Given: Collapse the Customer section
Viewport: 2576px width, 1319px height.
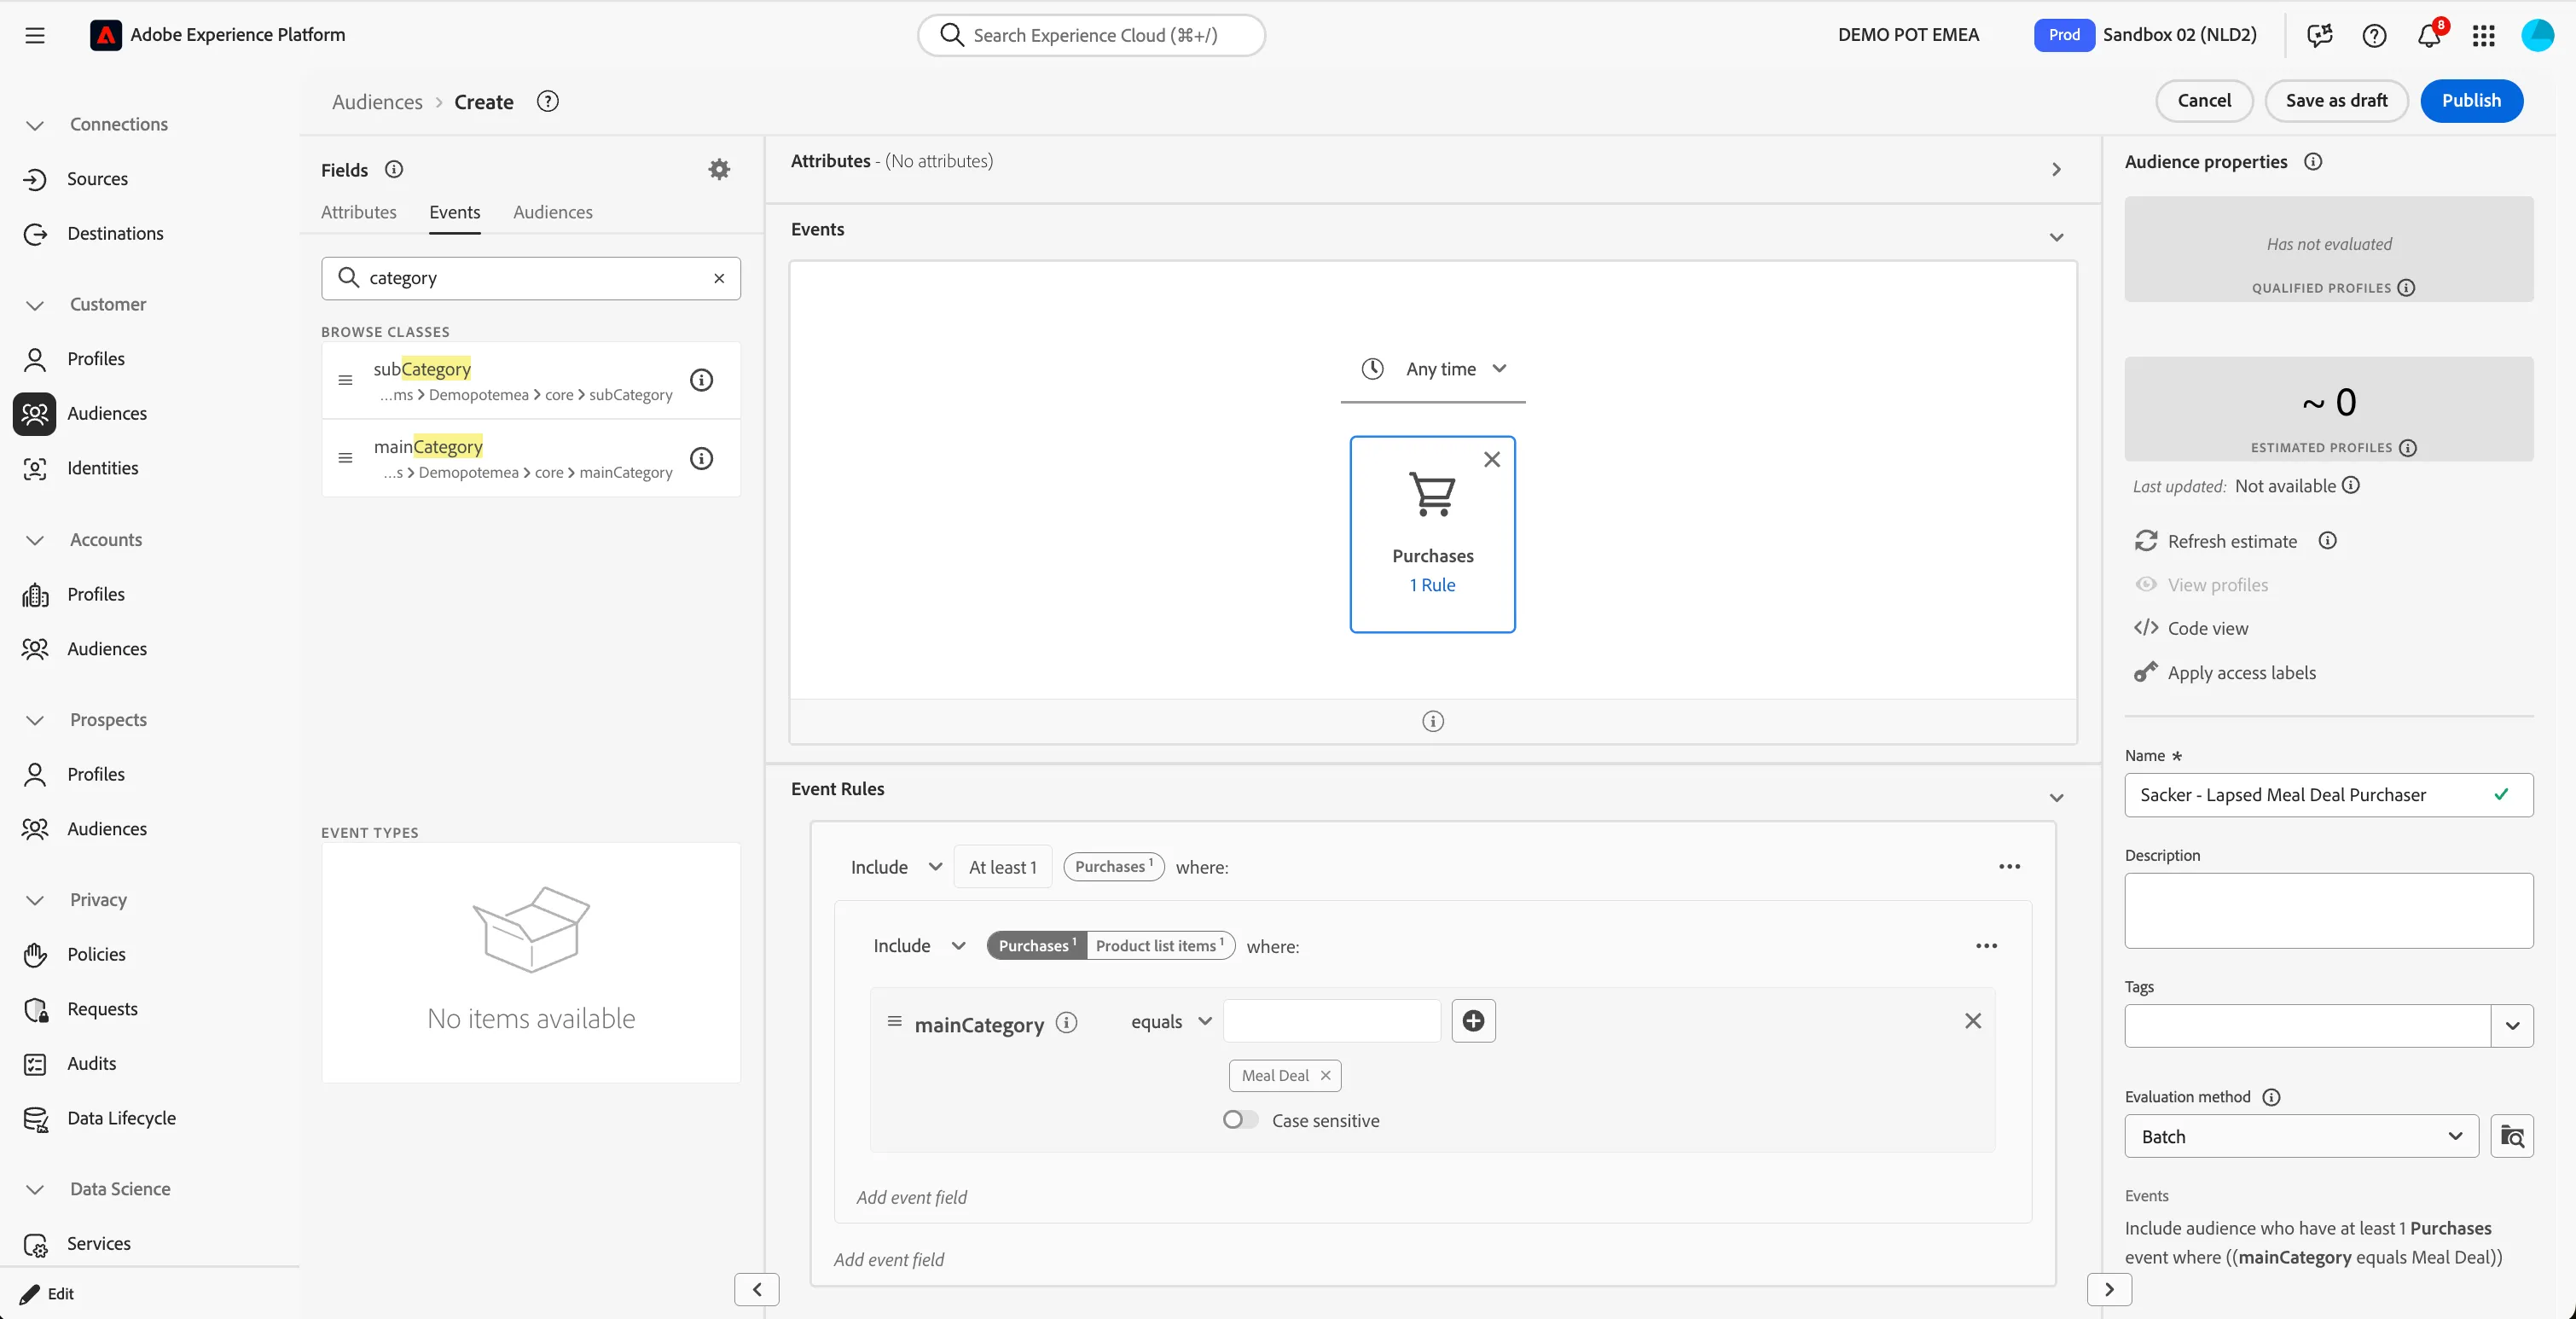Looking at the screenshot, I should click(x=35, y=305).
